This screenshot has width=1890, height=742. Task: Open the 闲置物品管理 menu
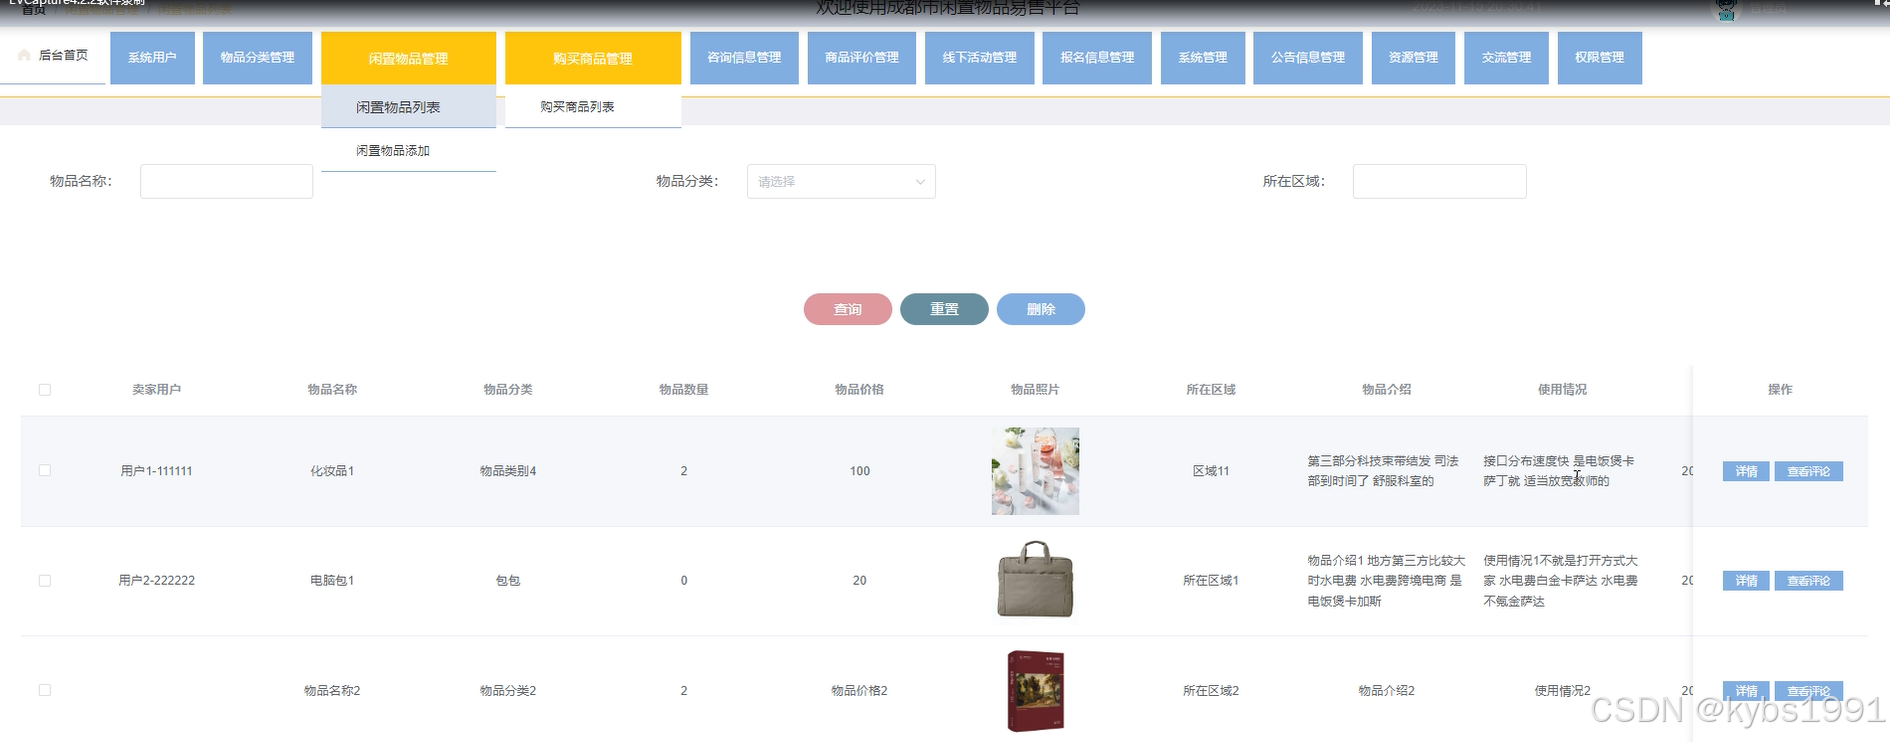tap(408, 58)
